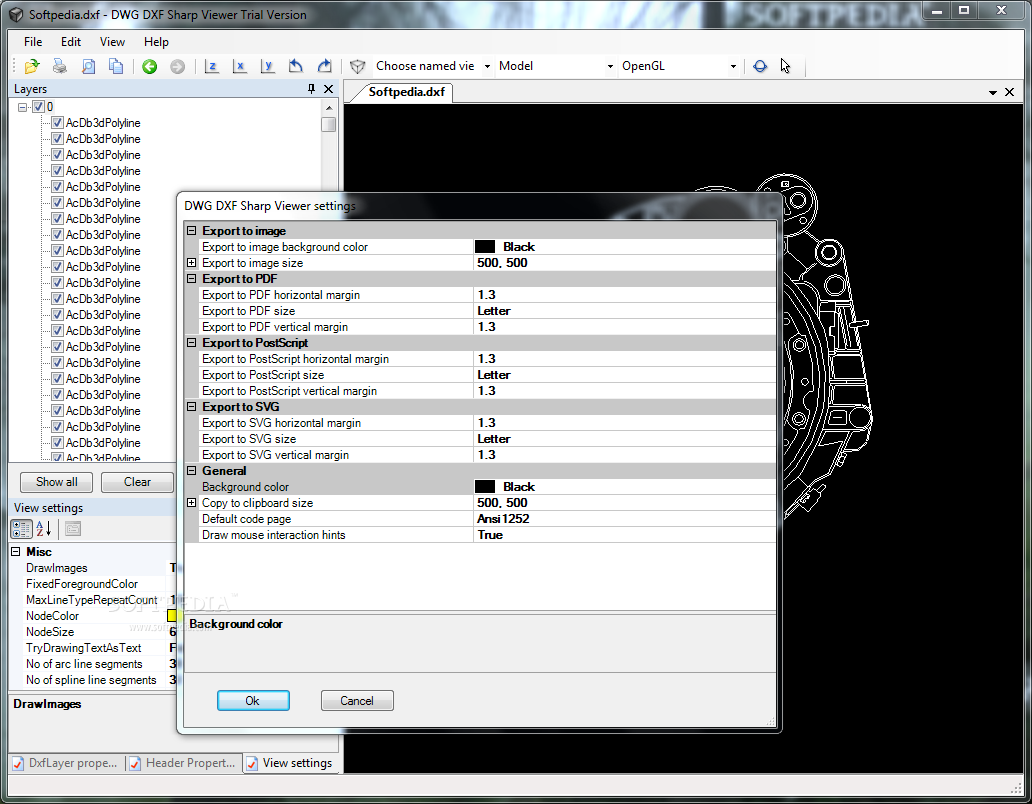Collapse the layer 0 tree node

pyautogui.click(x=23, y=107)
